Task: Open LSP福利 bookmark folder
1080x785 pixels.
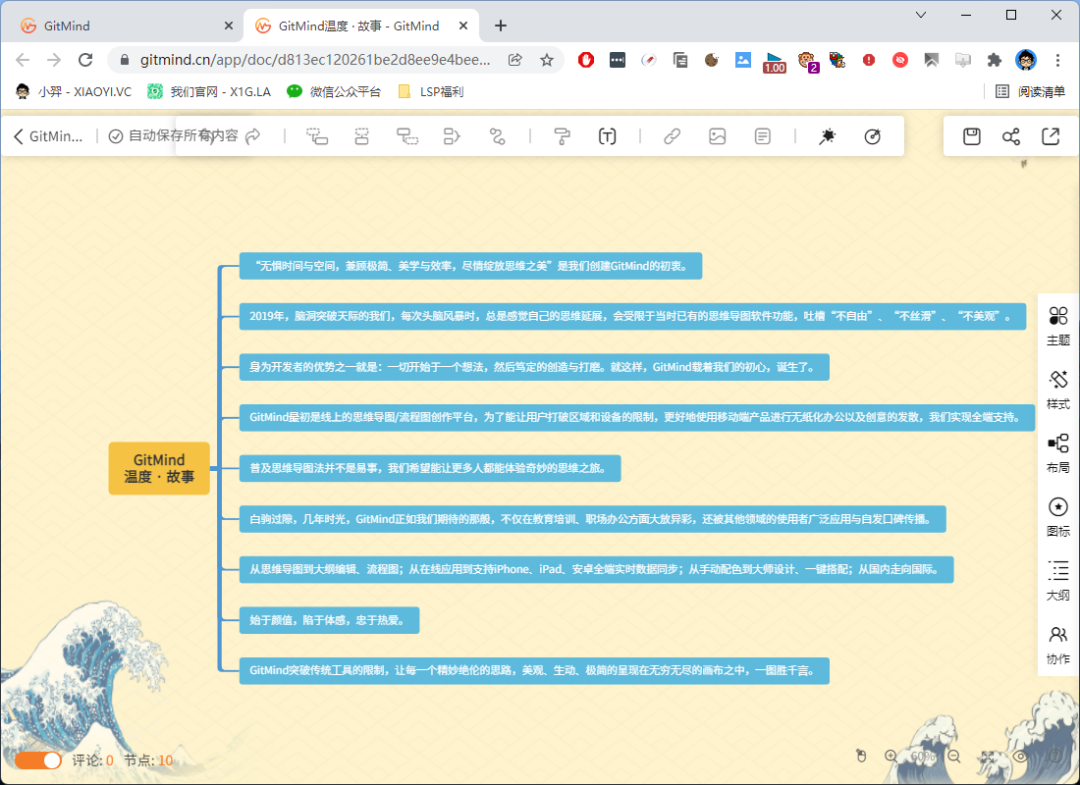Action: pyautogui.click(x=431, y=92)
